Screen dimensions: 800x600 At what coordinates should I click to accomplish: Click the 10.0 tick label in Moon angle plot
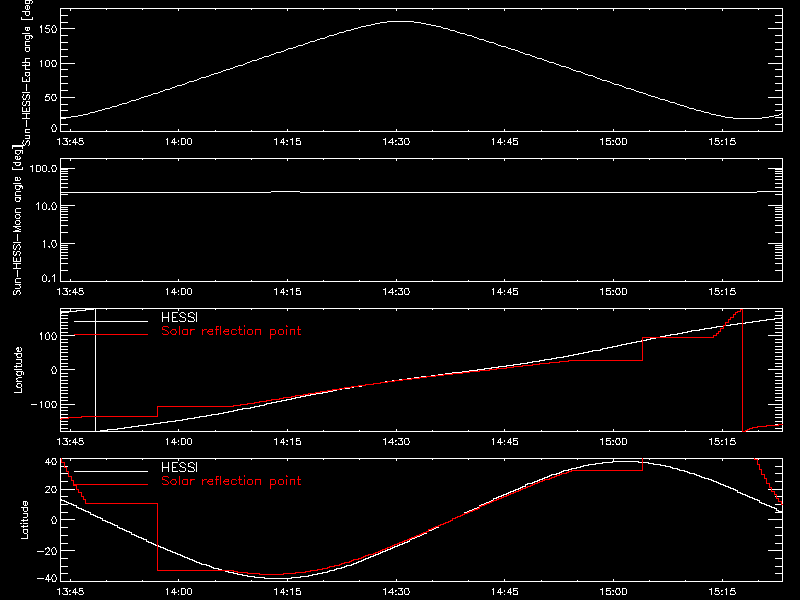(x=46, y=206)
